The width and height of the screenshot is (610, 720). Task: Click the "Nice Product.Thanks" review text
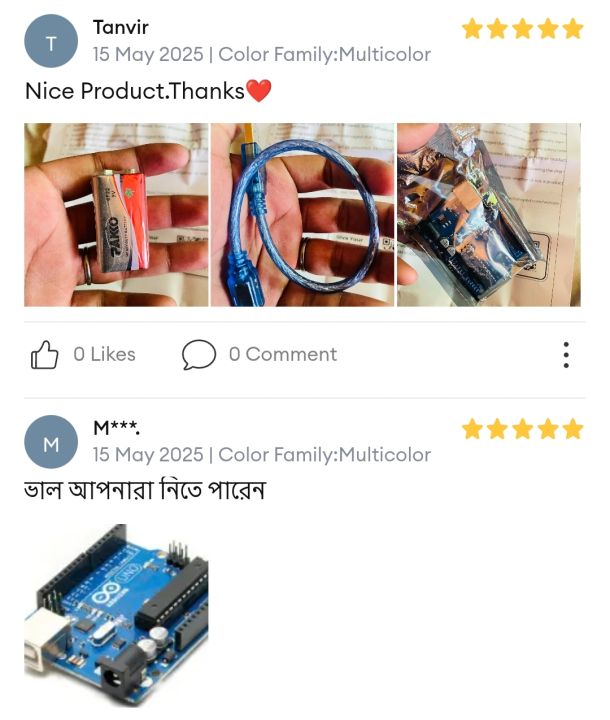(x=135, y=91)
